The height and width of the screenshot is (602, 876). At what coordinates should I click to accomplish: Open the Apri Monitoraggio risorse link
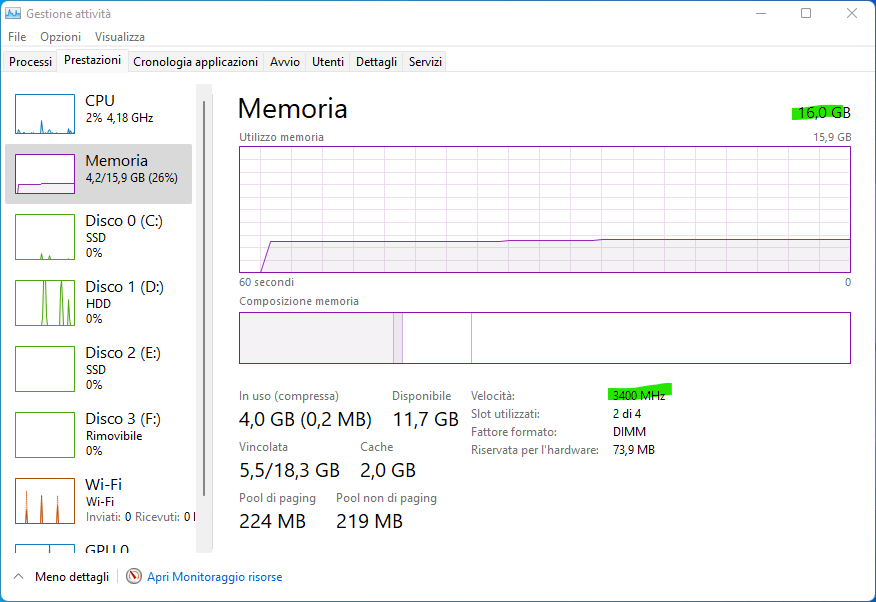coord(214,577)
